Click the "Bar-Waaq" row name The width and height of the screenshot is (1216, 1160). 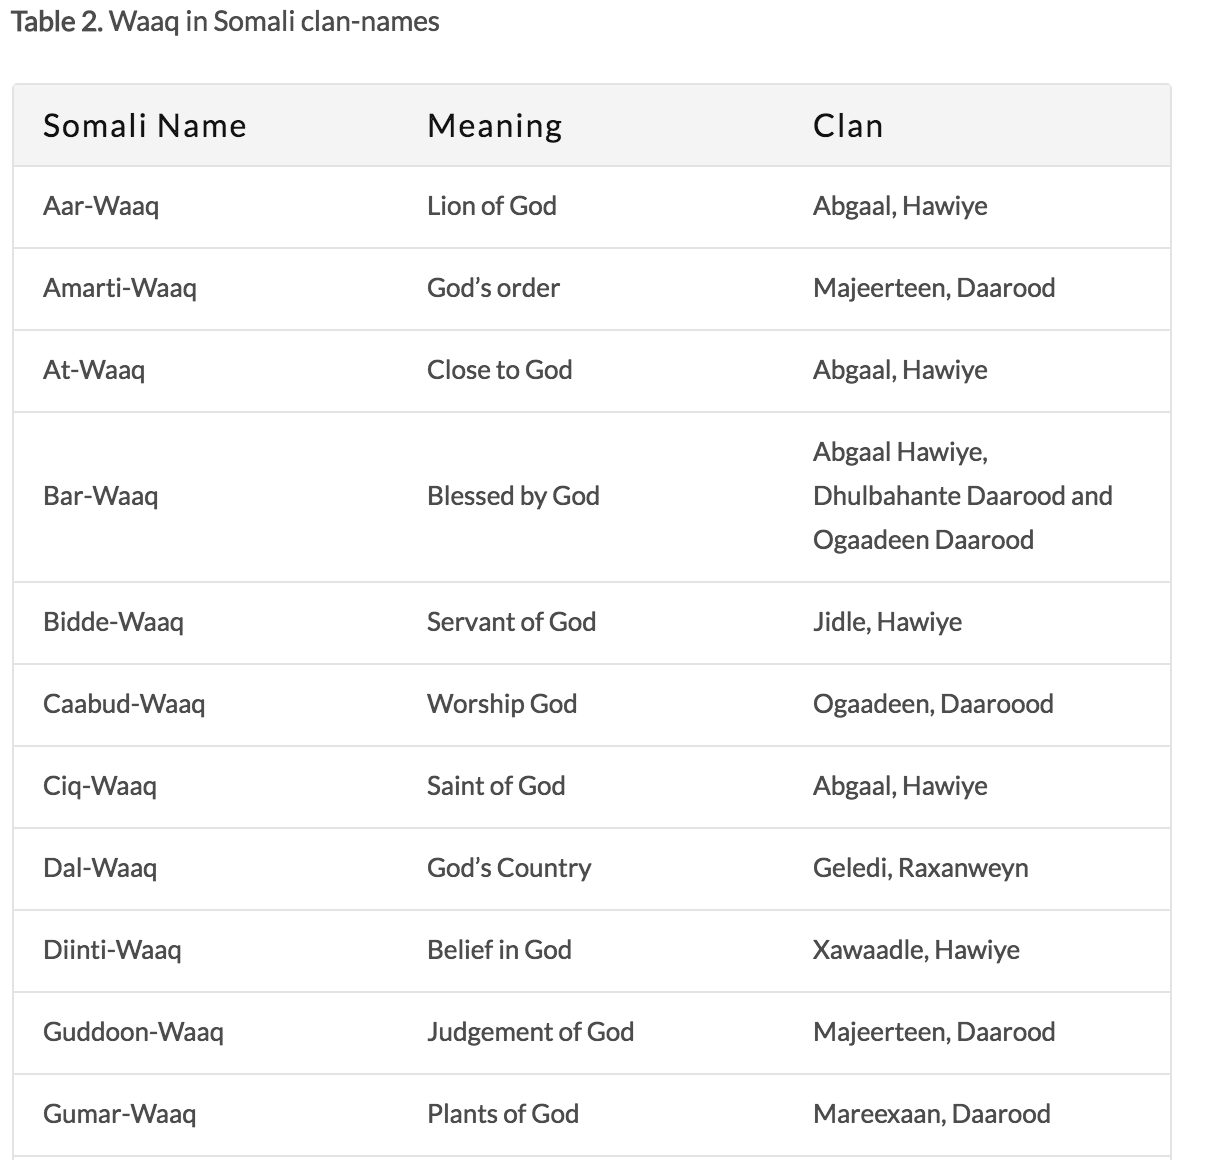tap(101, 496)
